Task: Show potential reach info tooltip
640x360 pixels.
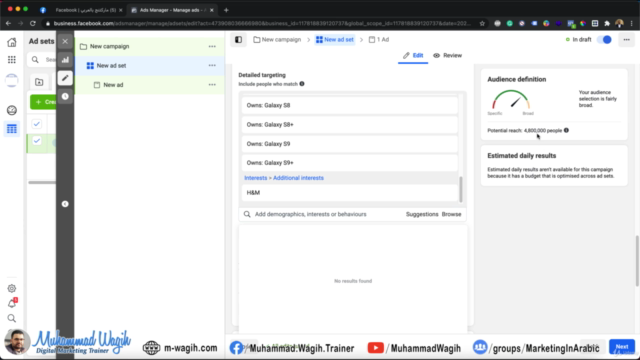Action: [x=566, y=130]
